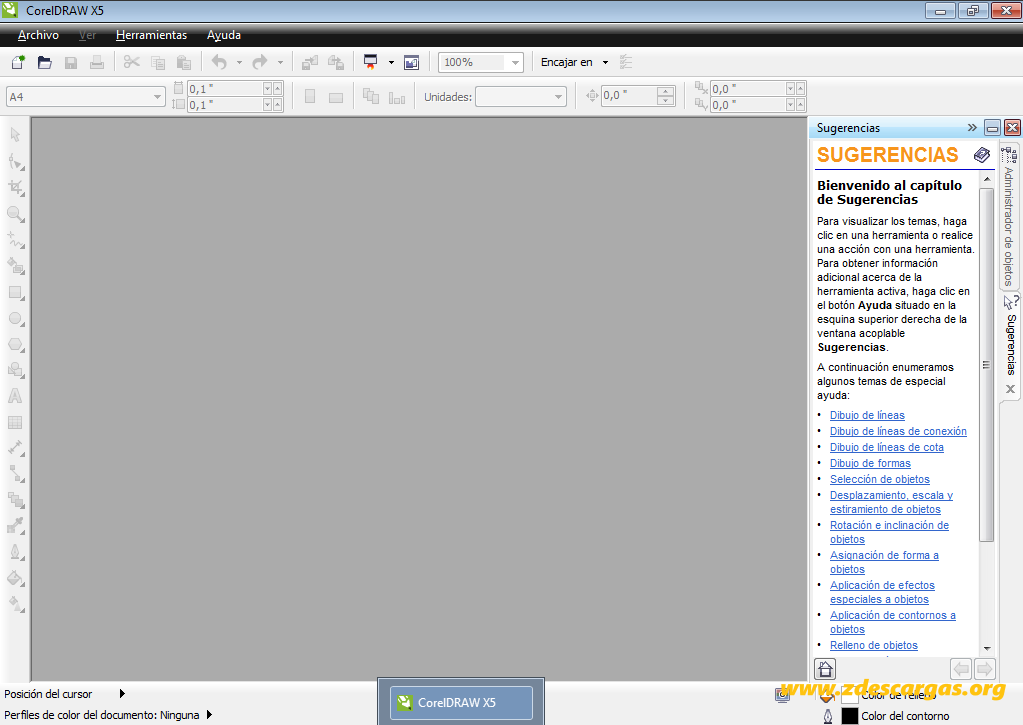Select the Crop tool
Viewport: 1023px width, 725px height.
tap(16, 188)
